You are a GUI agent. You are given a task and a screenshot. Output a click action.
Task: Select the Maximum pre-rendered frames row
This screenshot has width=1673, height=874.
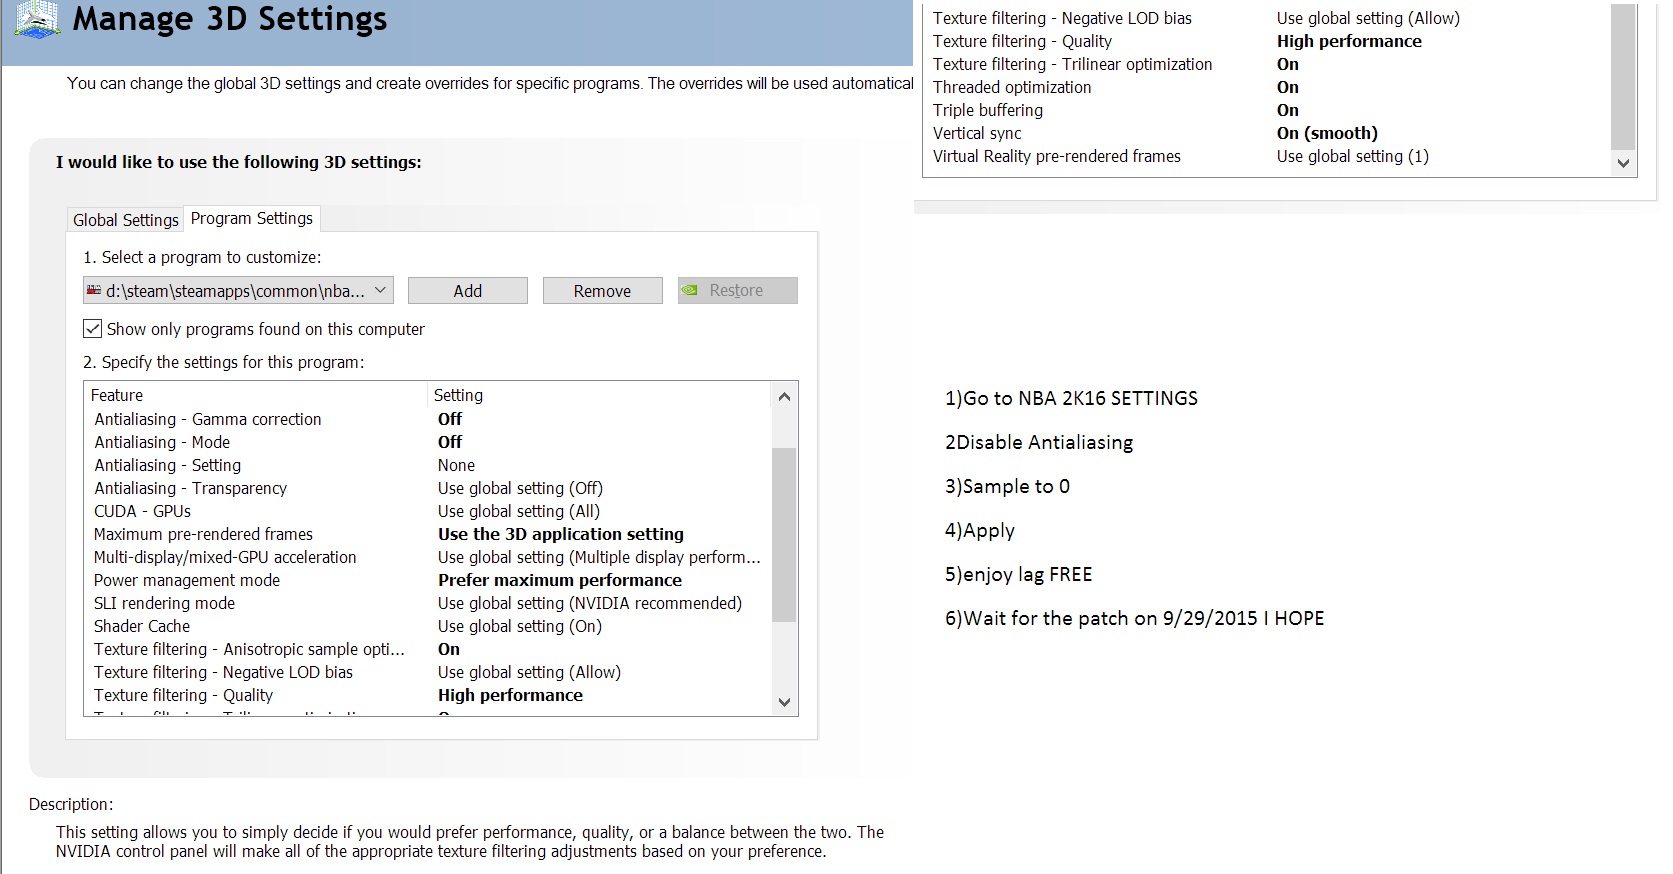click(x=203, y=534)
